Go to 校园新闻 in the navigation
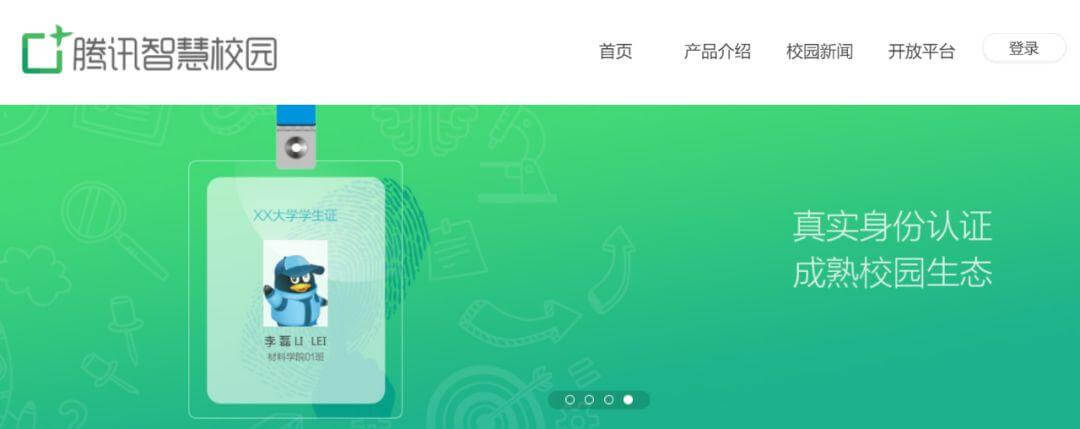Viewport: 1080px width, 429px height. point(820,52)
